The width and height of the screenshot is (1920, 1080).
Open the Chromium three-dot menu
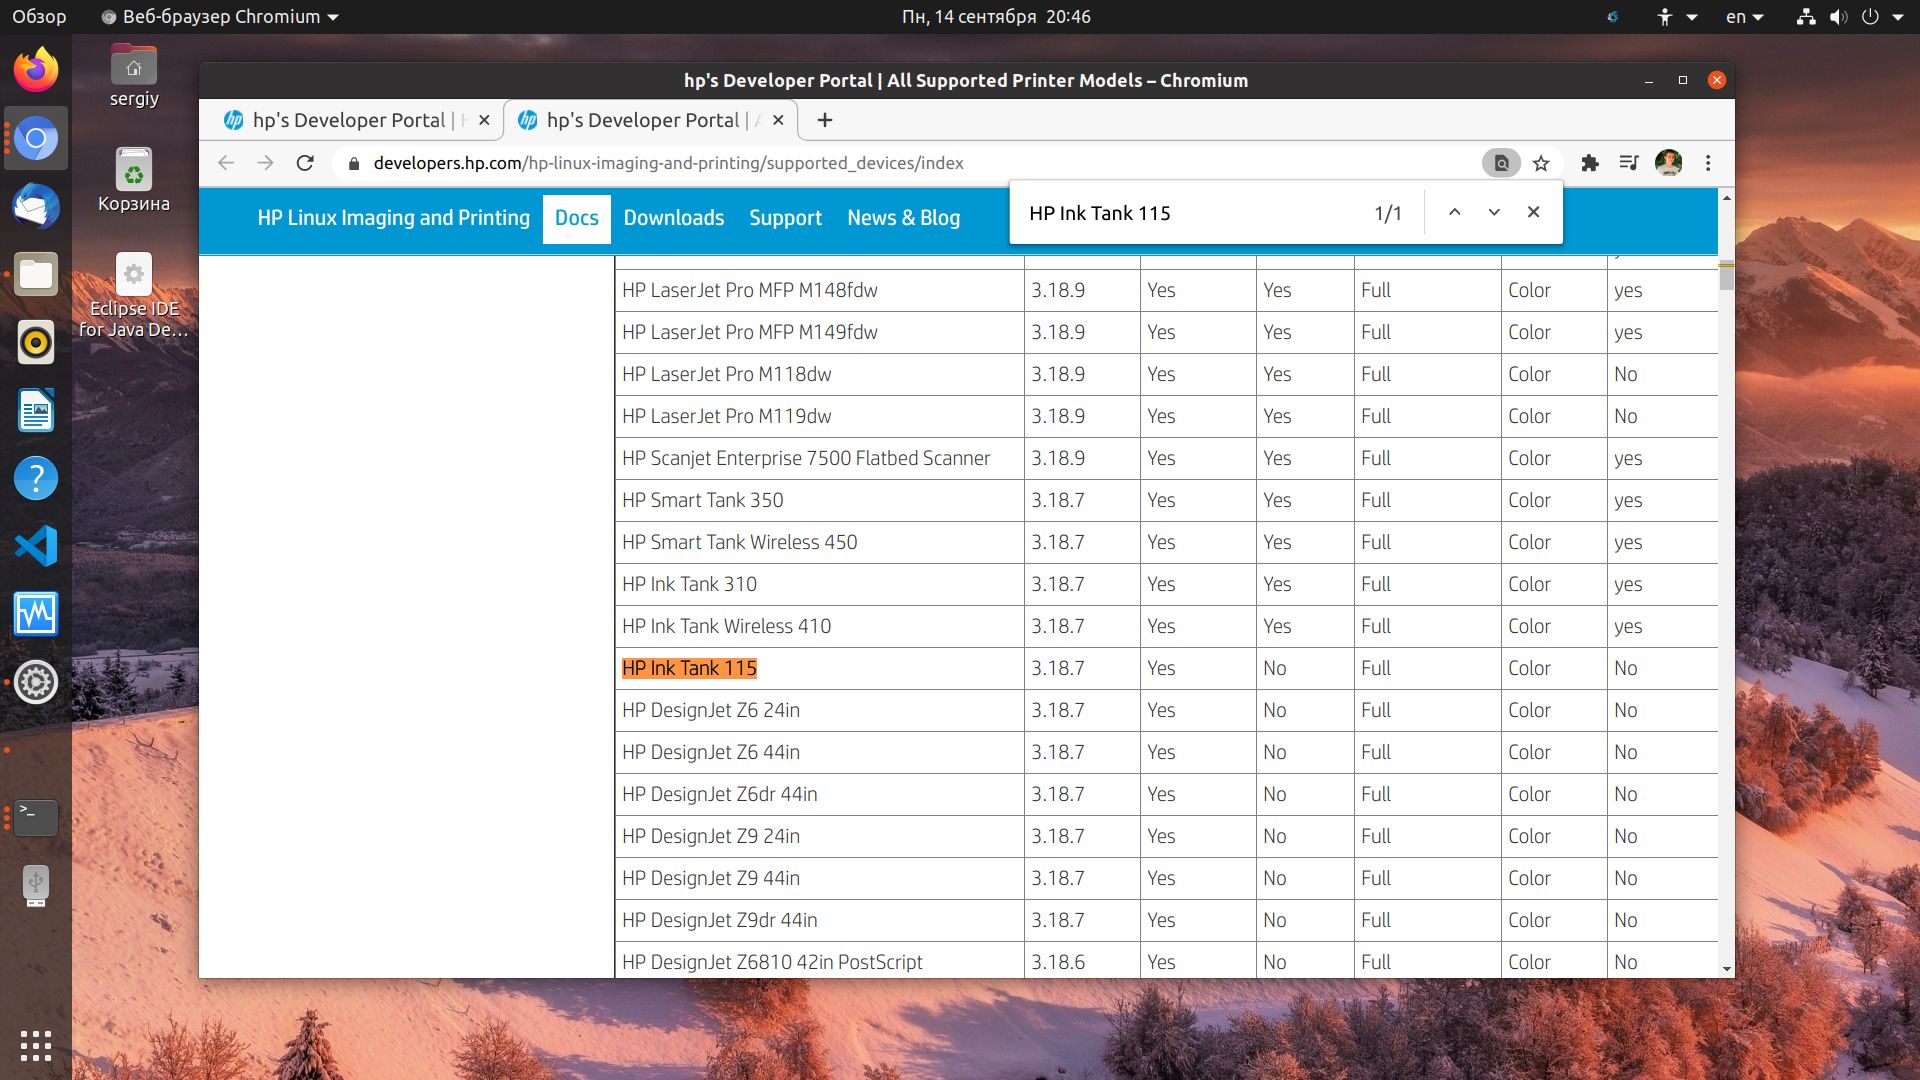[1708, 163]
